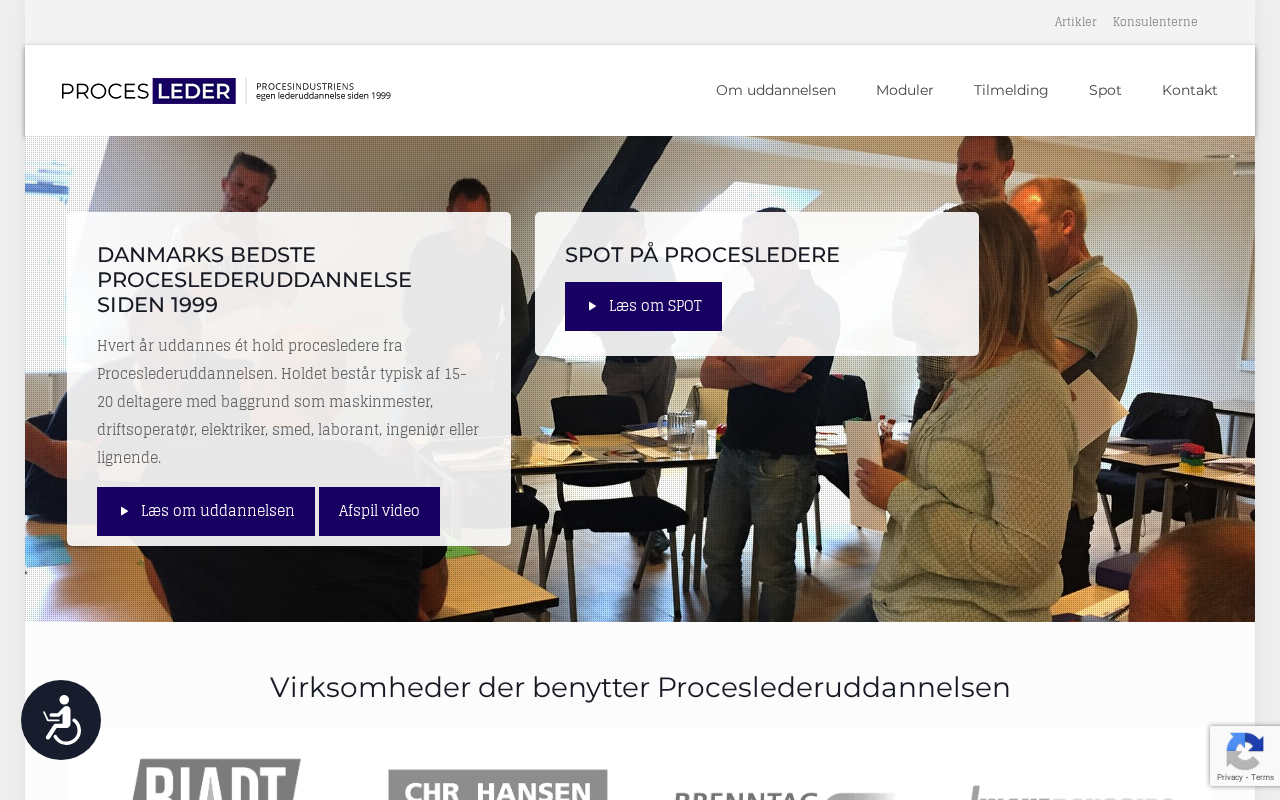Click the play arrow on Læs om uddannelsen
The image size is (1280, 800).
pyautogui.click(x=125, y=511)
